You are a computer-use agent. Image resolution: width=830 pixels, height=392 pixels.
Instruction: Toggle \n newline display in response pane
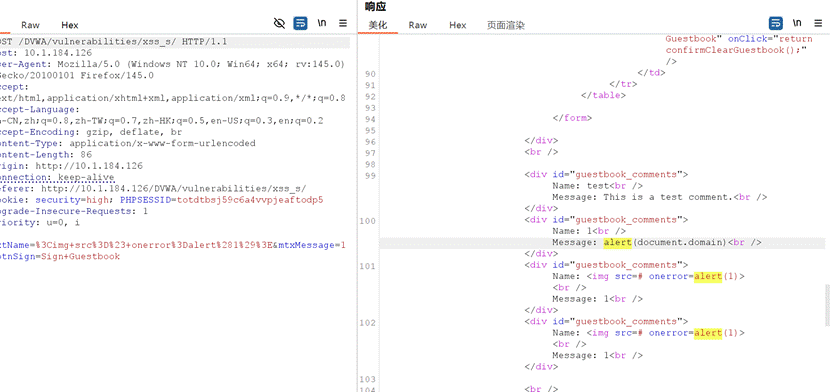(x=797, y=23)
